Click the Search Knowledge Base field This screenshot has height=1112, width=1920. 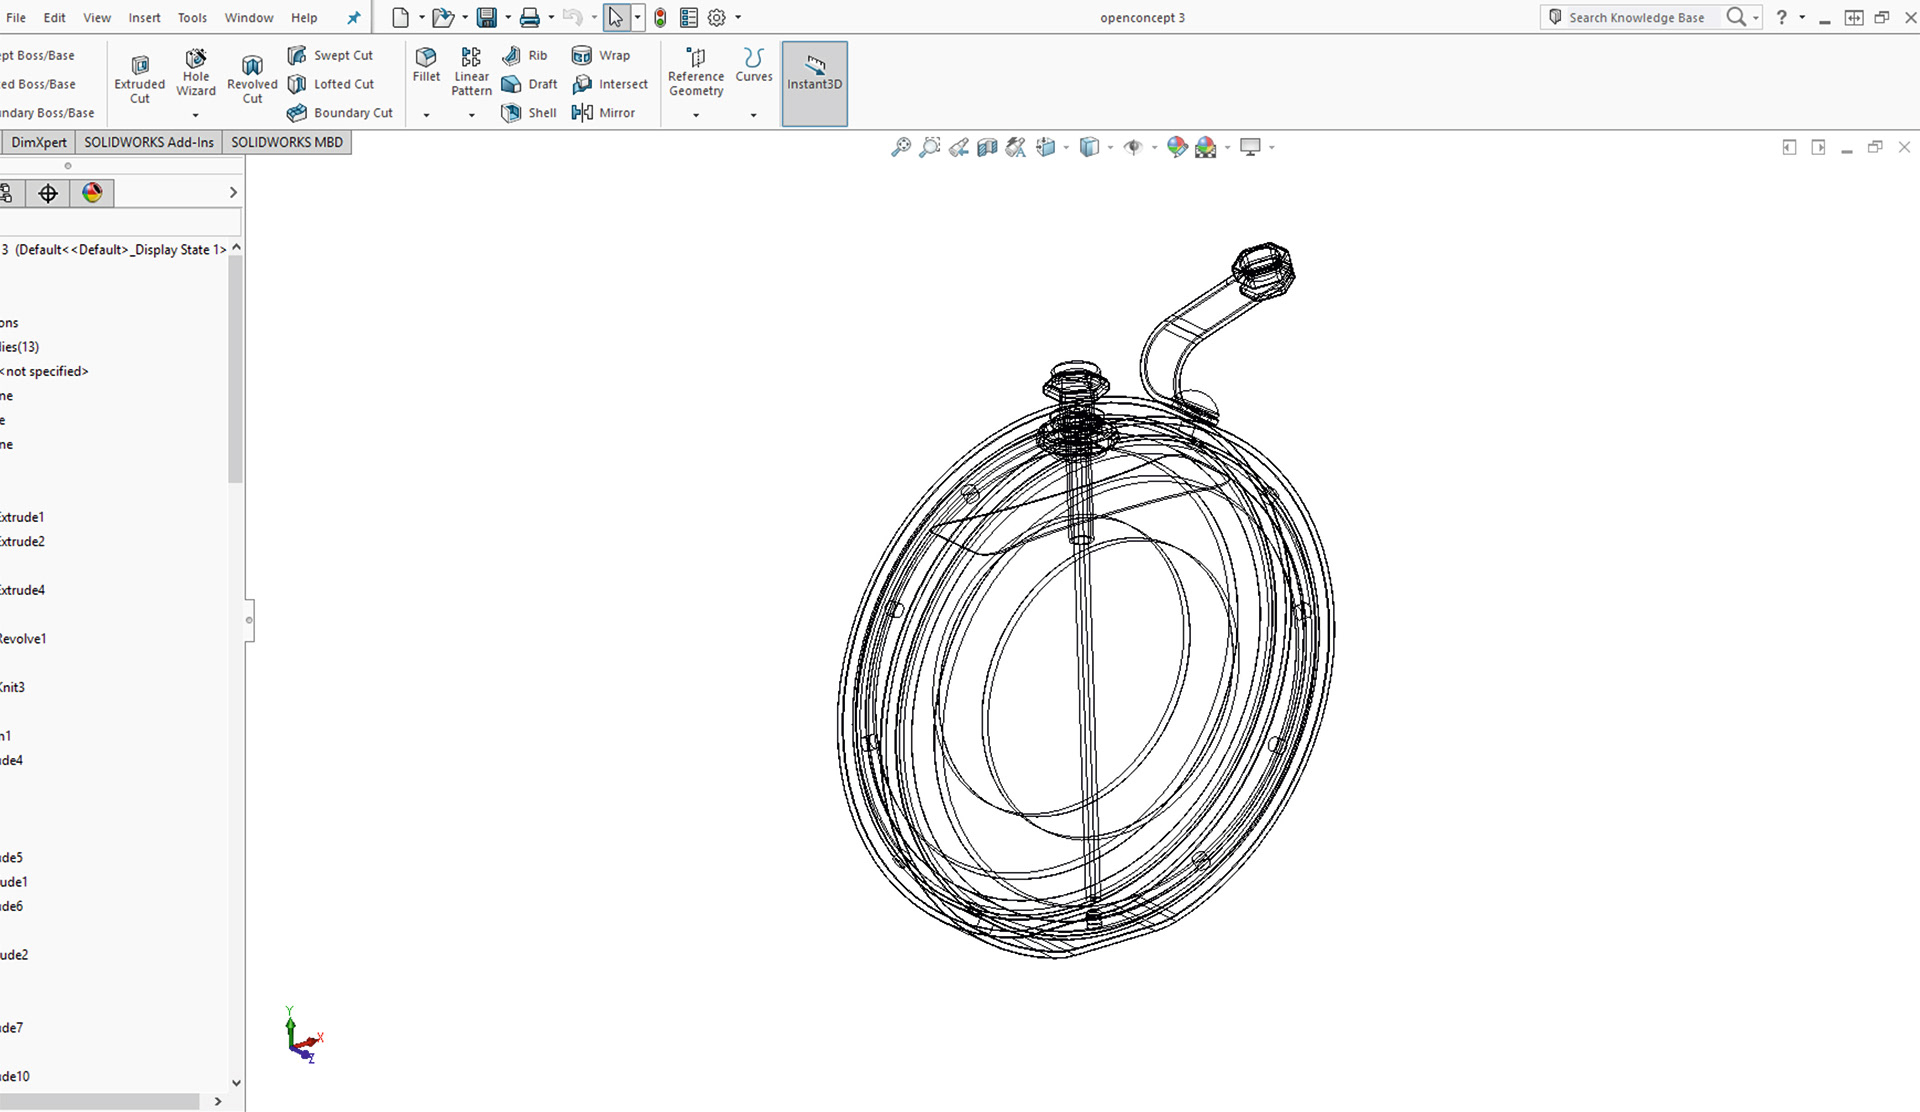click(x=1640, y=17)
